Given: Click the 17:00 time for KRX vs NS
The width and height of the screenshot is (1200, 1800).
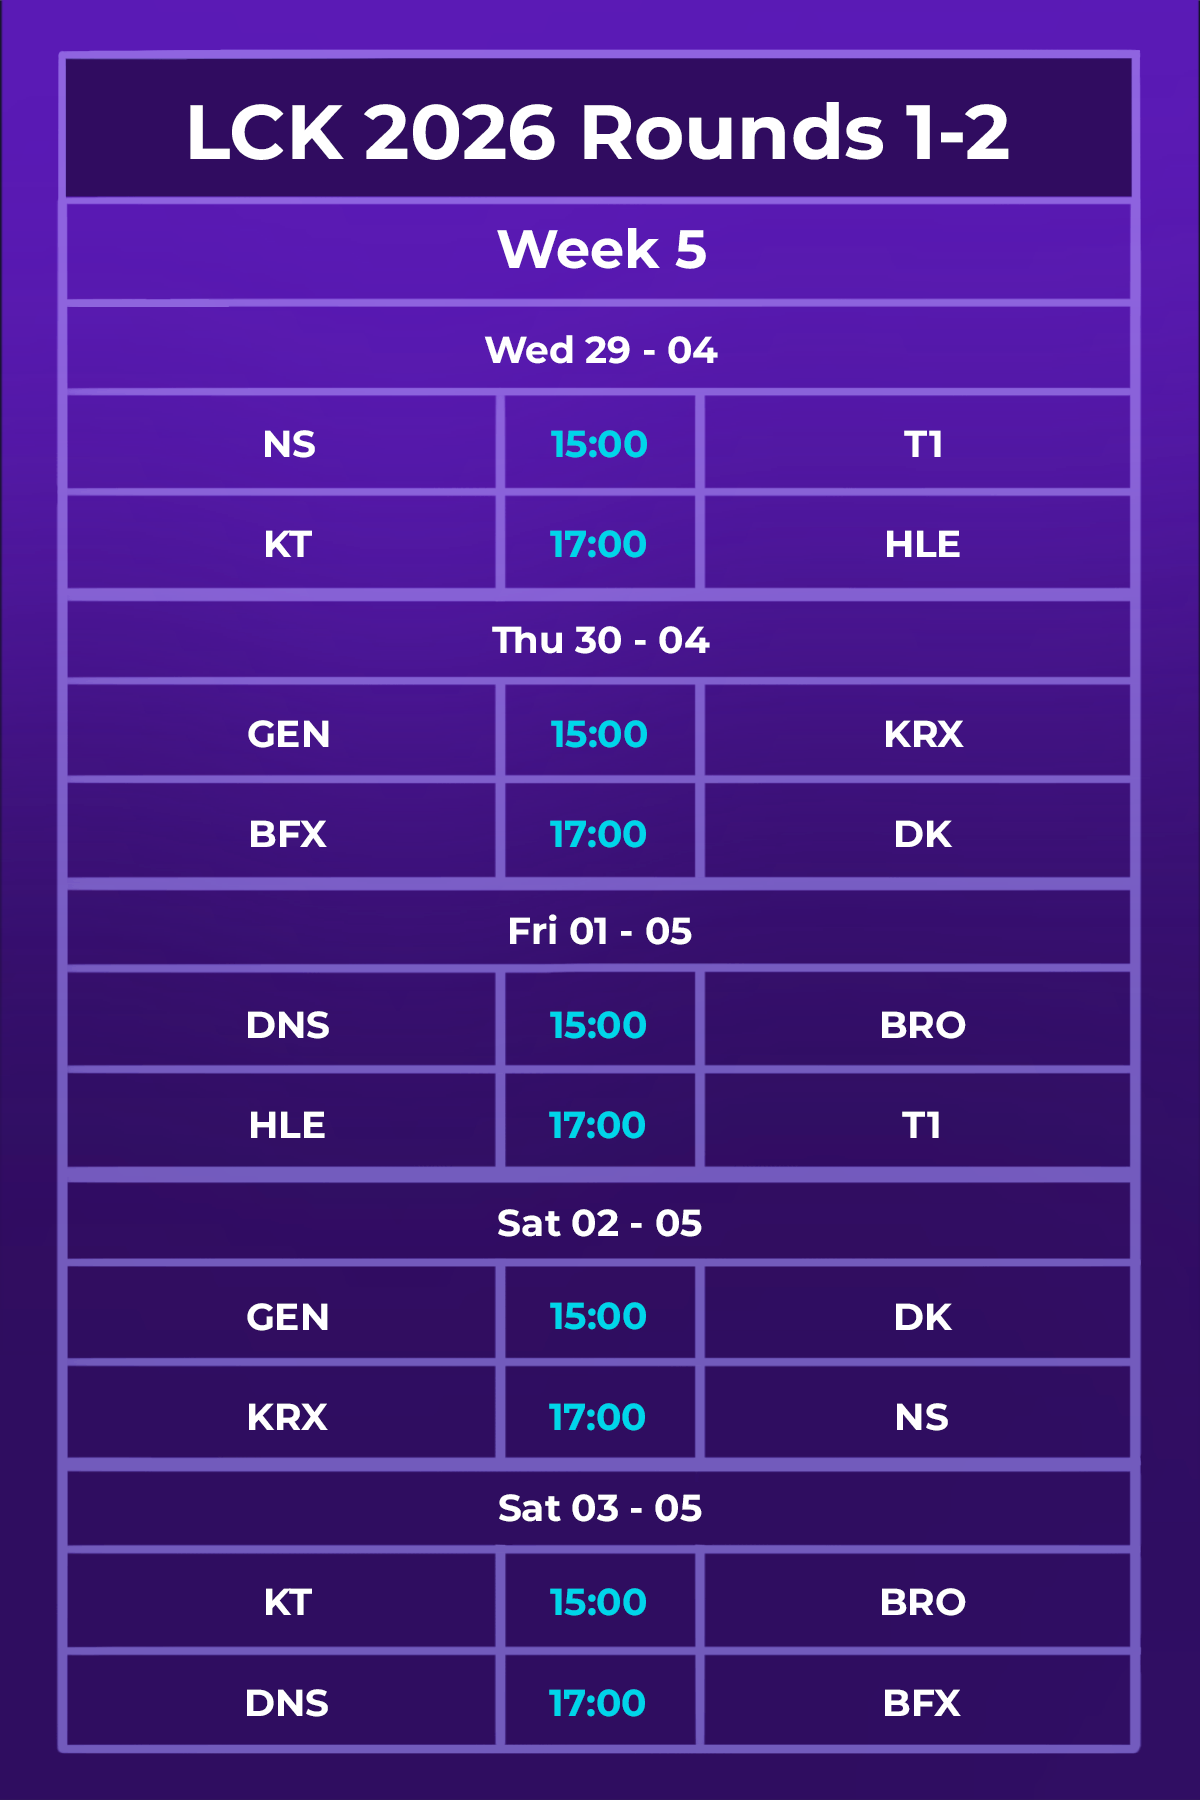Looking at the screenshot, I should point(598,1418).
